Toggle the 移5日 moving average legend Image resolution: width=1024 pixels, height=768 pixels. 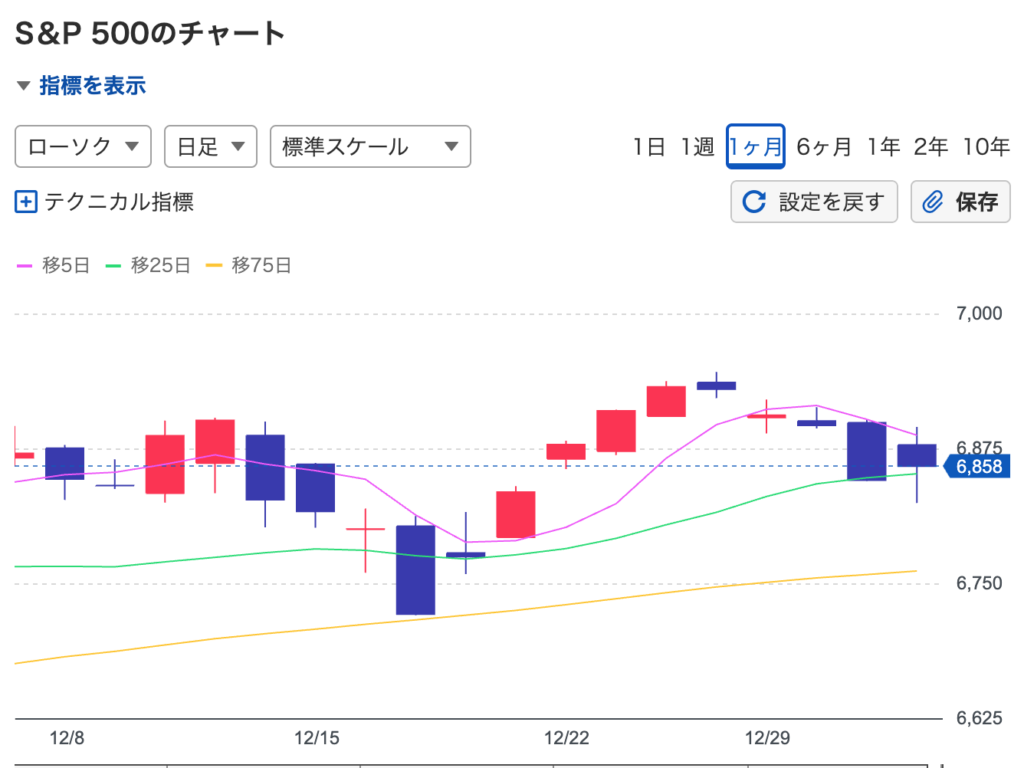tap(54, 265)
